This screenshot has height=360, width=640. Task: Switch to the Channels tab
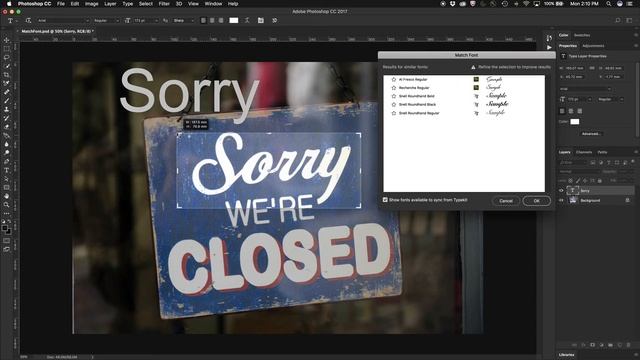coord(584,152)
